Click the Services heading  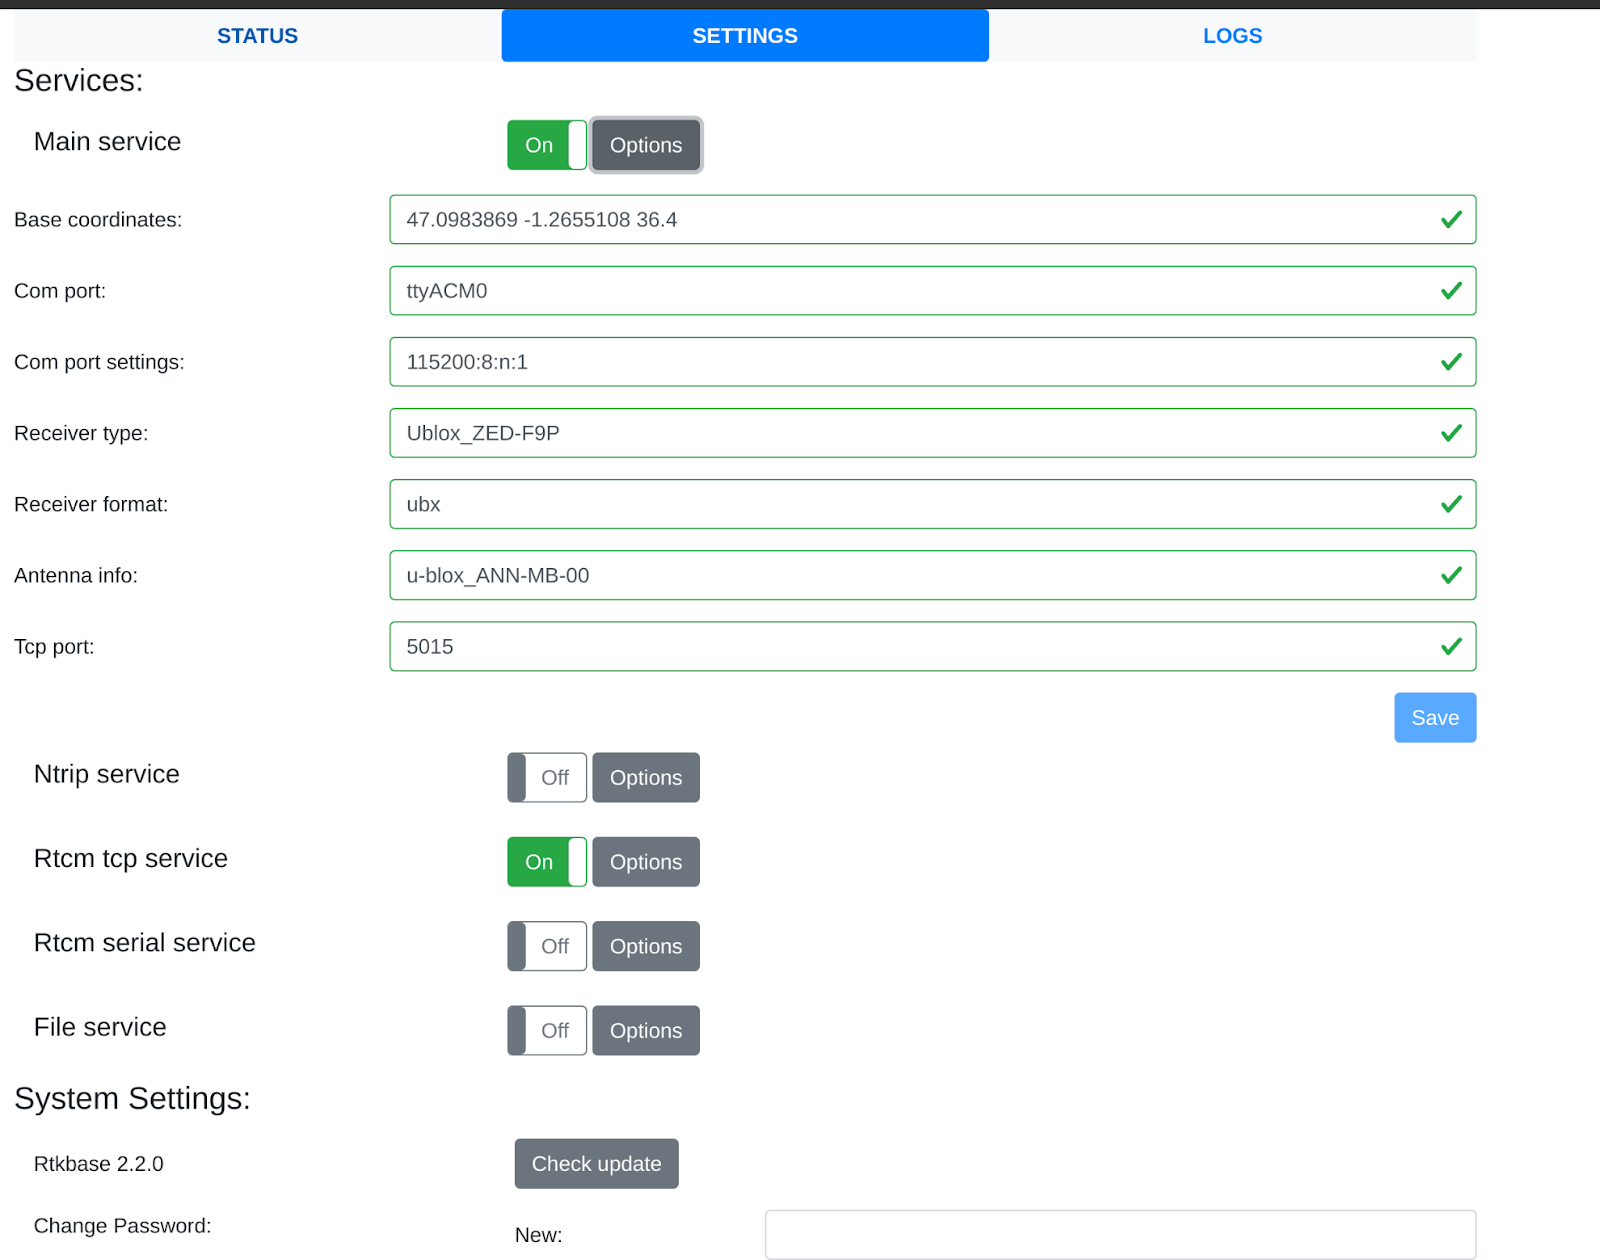point(79,81)
